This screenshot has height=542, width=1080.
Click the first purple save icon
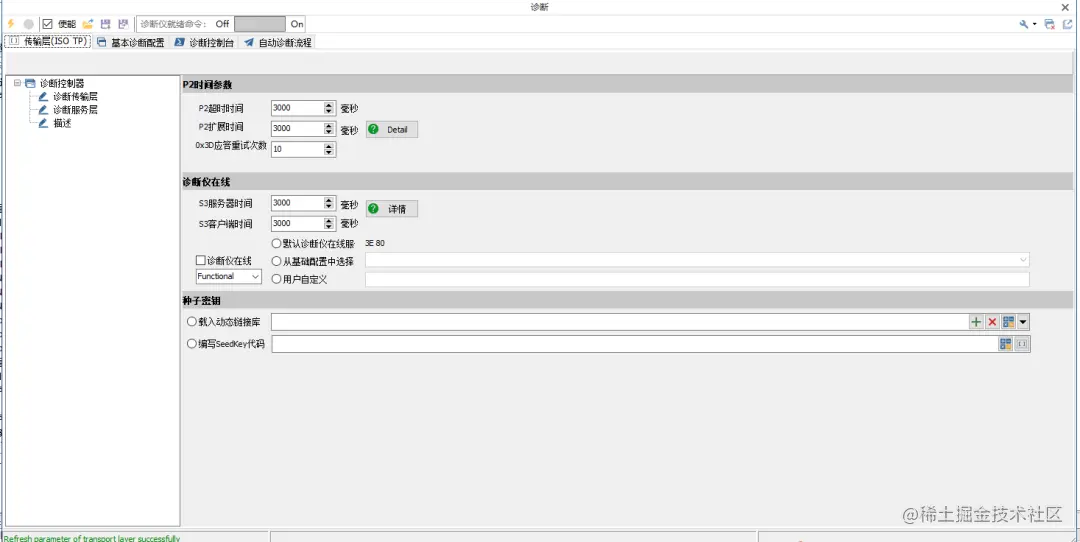point(105,23)
